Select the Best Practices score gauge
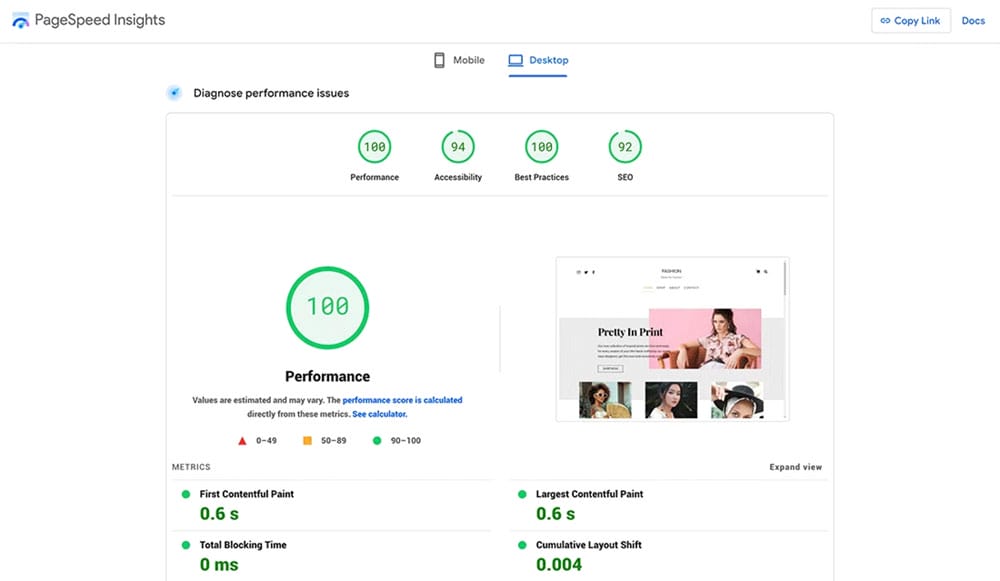The width and height of the screenshot is (1000, 581). tap(541, 147)
